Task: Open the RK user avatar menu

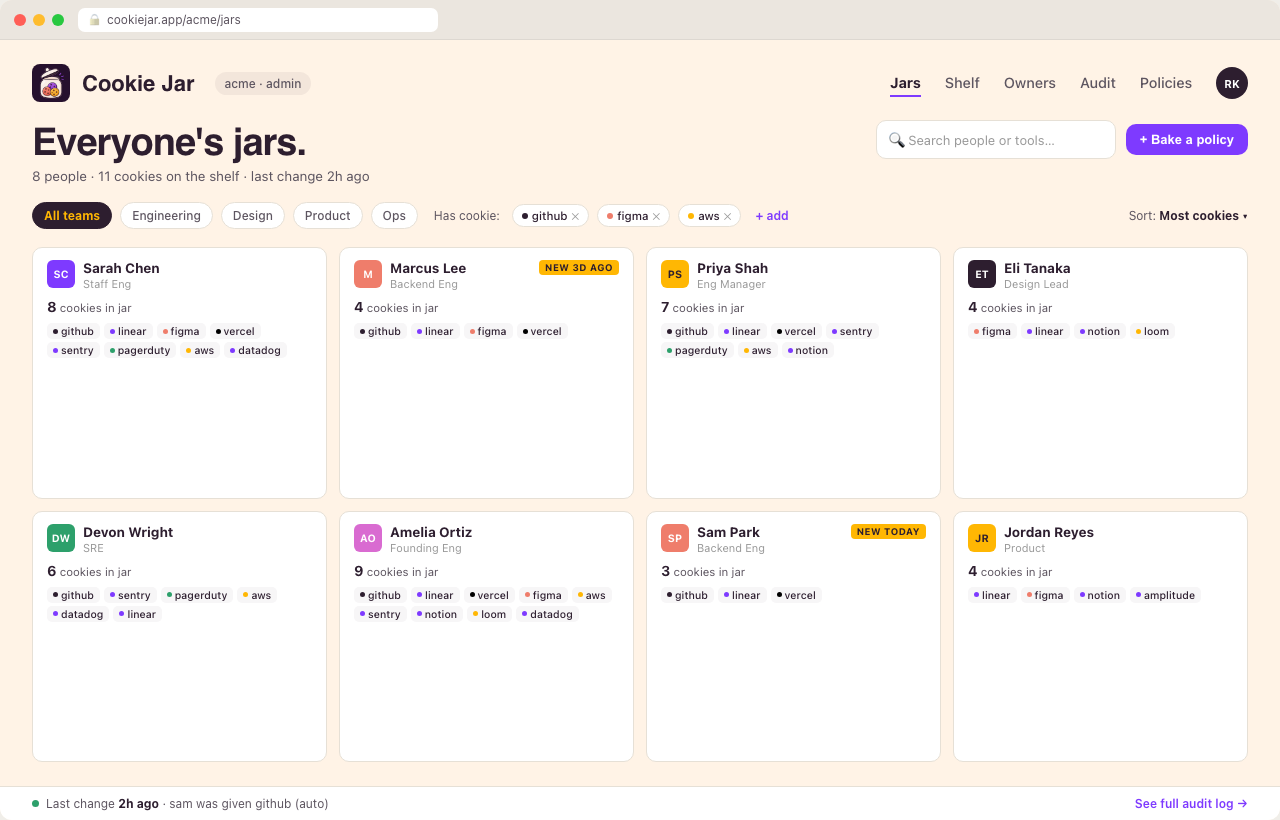Action: tap(1232, 83)
